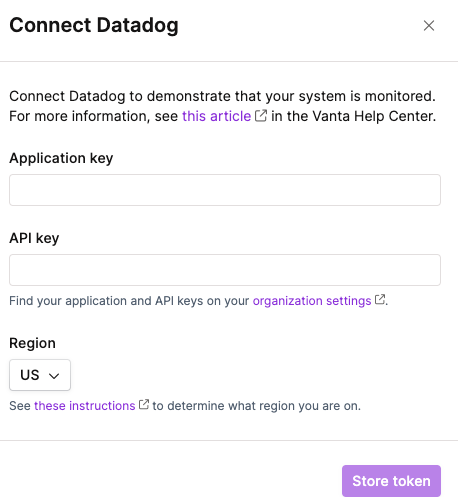Click external-link icon after organization settings

[x=380, y=299]
